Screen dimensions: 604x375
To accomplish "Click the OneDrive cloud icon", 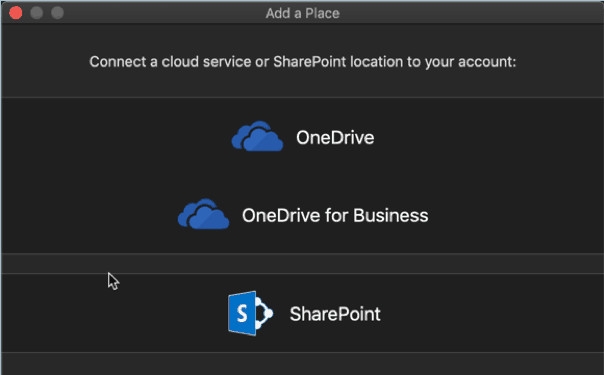I will point(257,136).
